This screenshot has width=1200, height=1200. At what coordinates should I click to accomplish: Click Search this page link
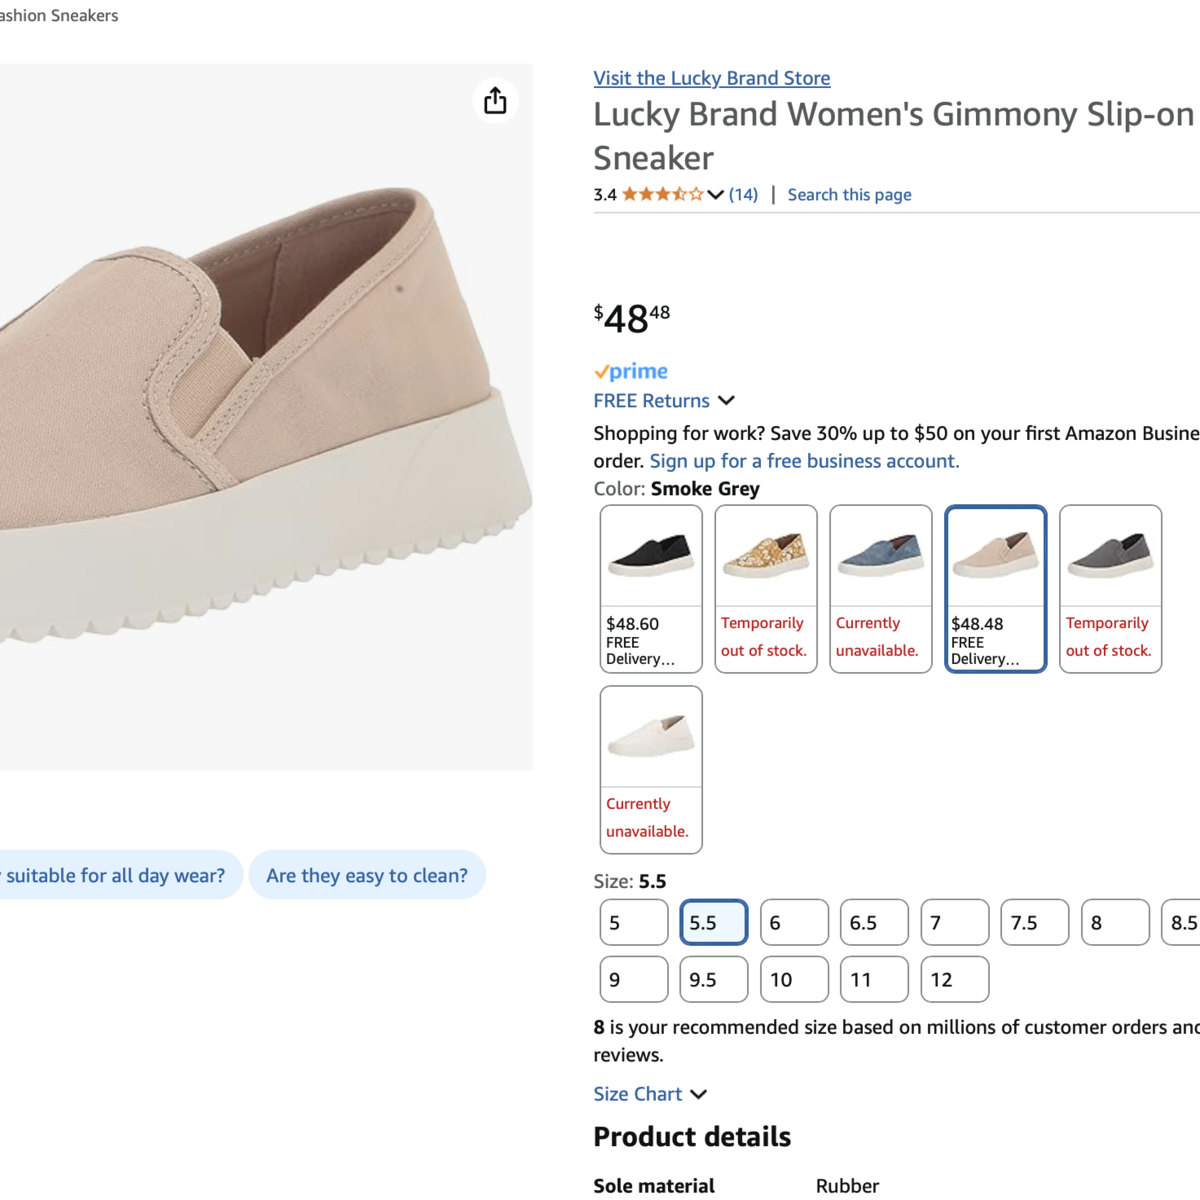[849, 195]
